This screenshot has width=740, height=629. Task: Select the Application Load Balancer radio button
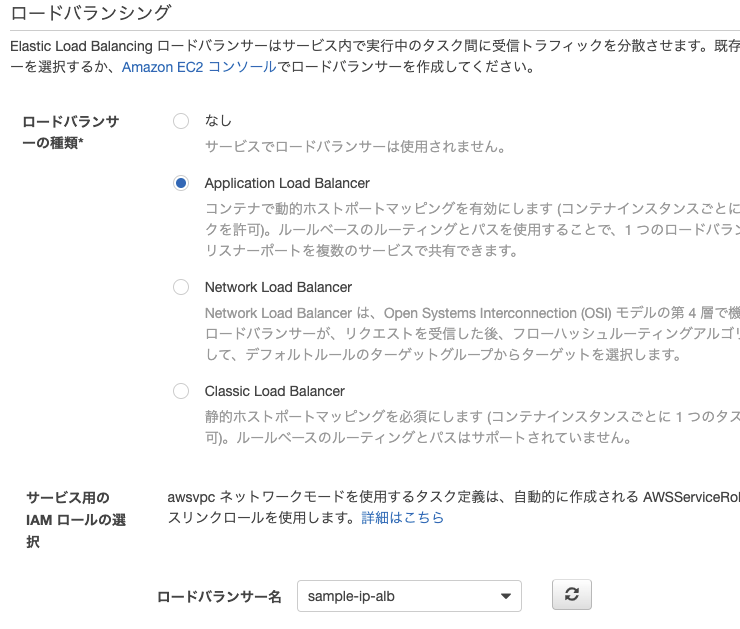coord(181,183)
